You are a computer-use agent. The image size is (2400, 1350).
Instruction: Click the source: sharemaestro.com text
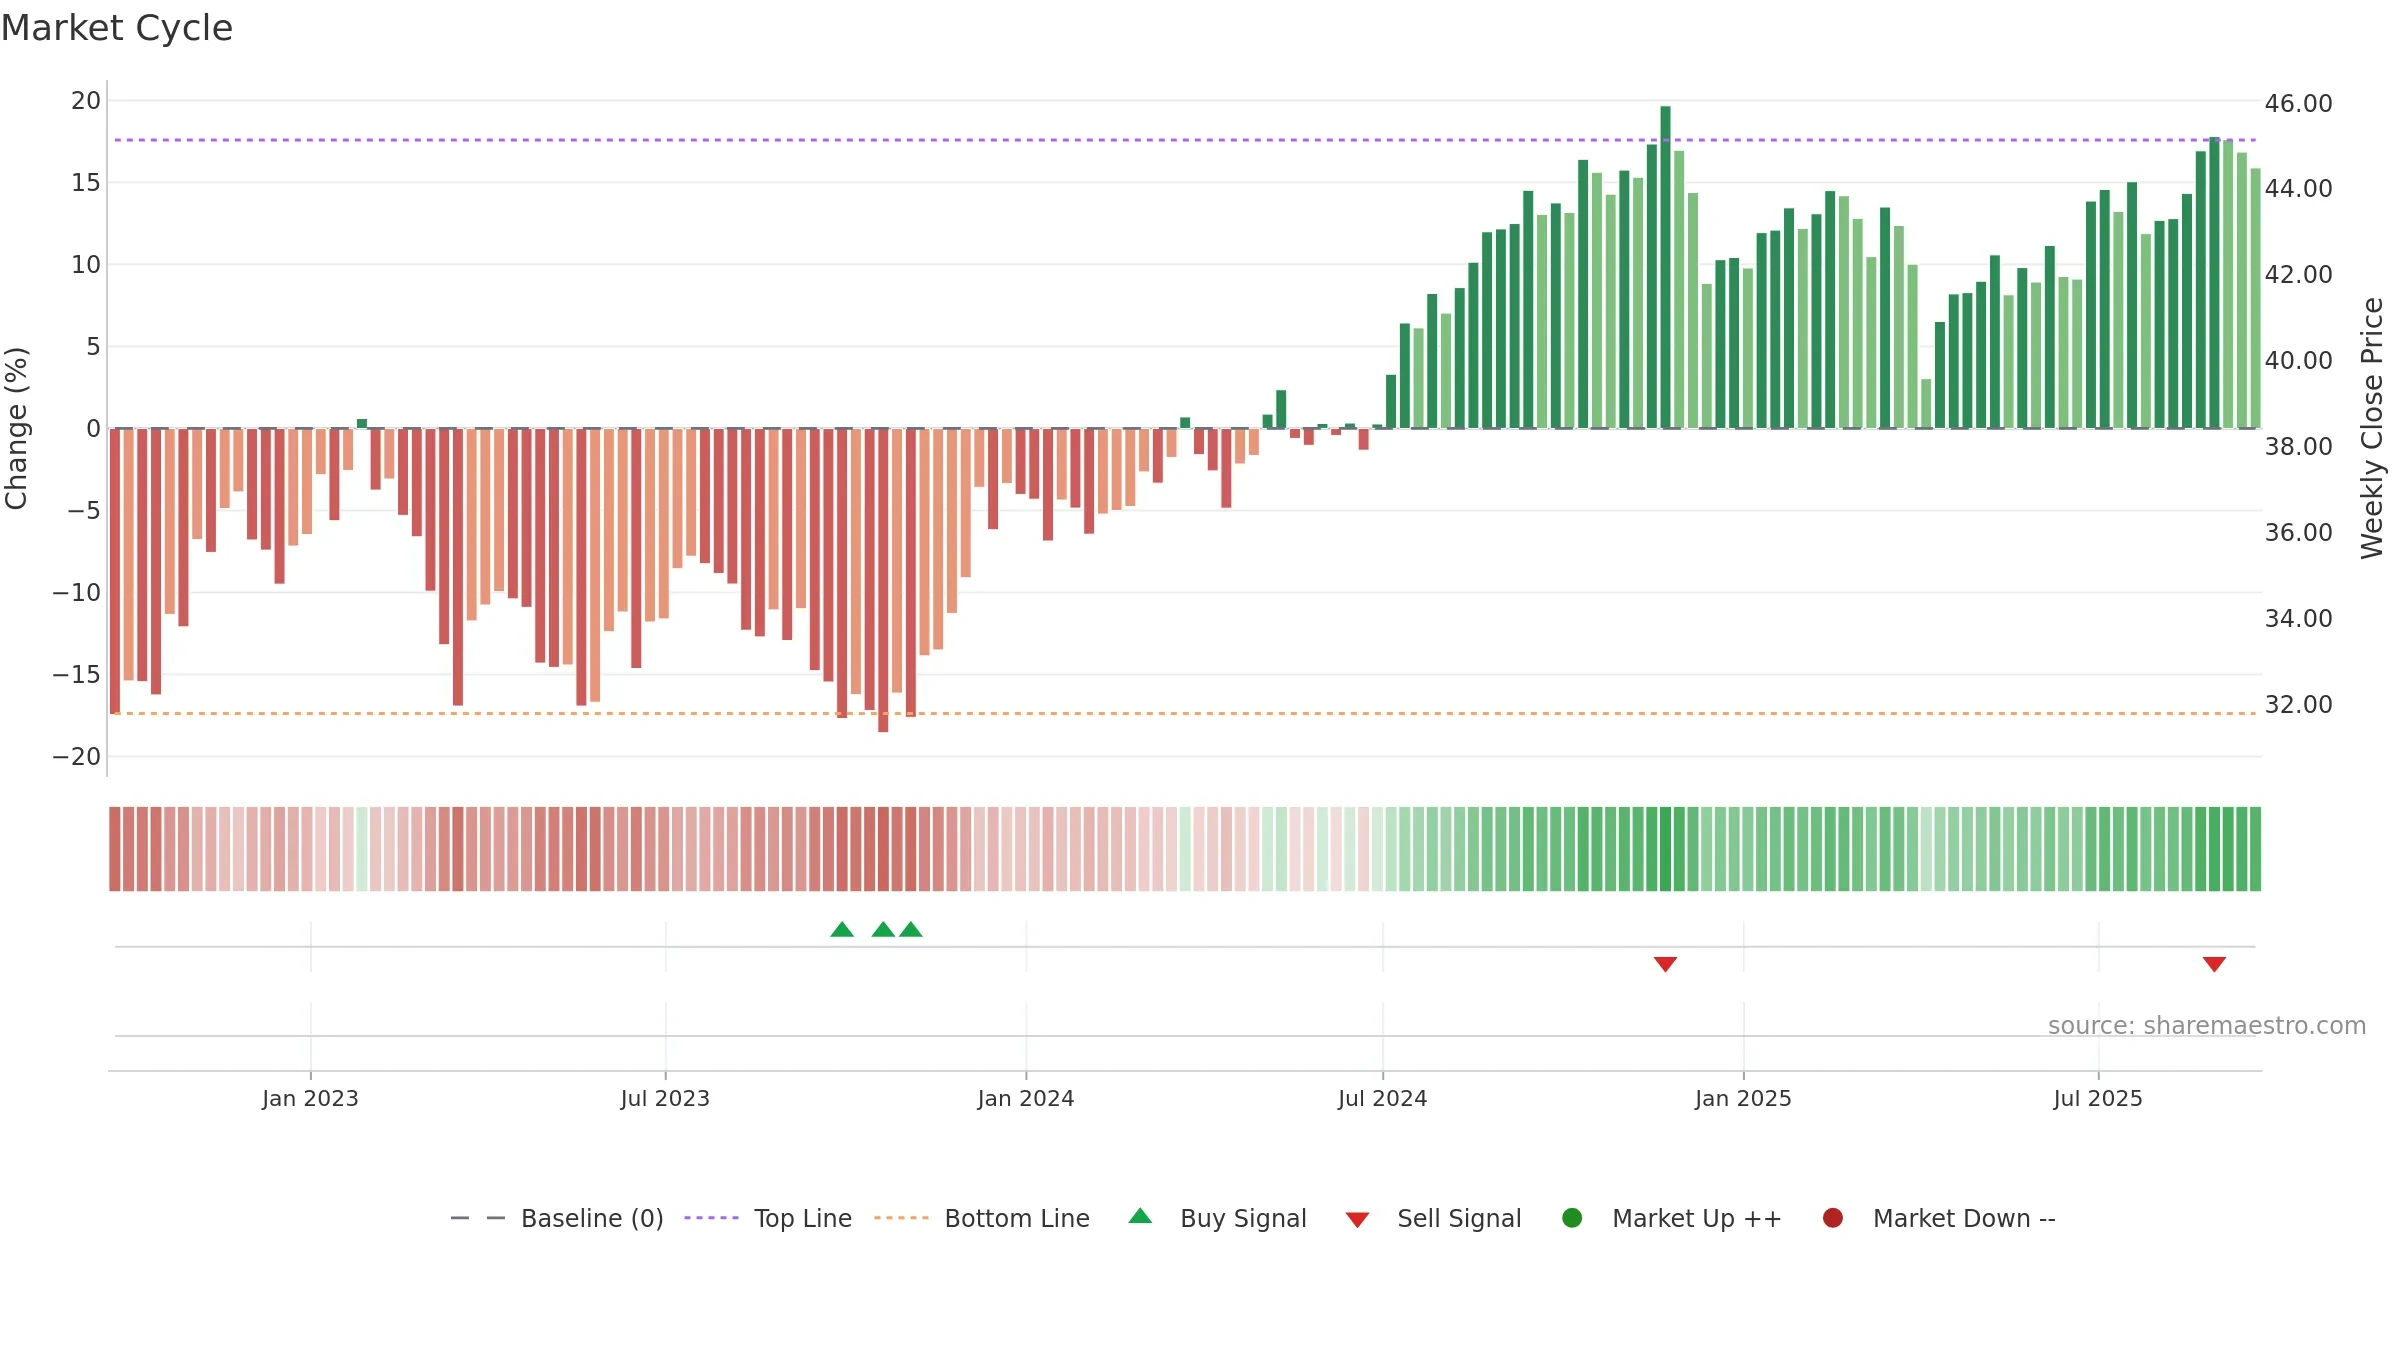coord(2207,1026)
